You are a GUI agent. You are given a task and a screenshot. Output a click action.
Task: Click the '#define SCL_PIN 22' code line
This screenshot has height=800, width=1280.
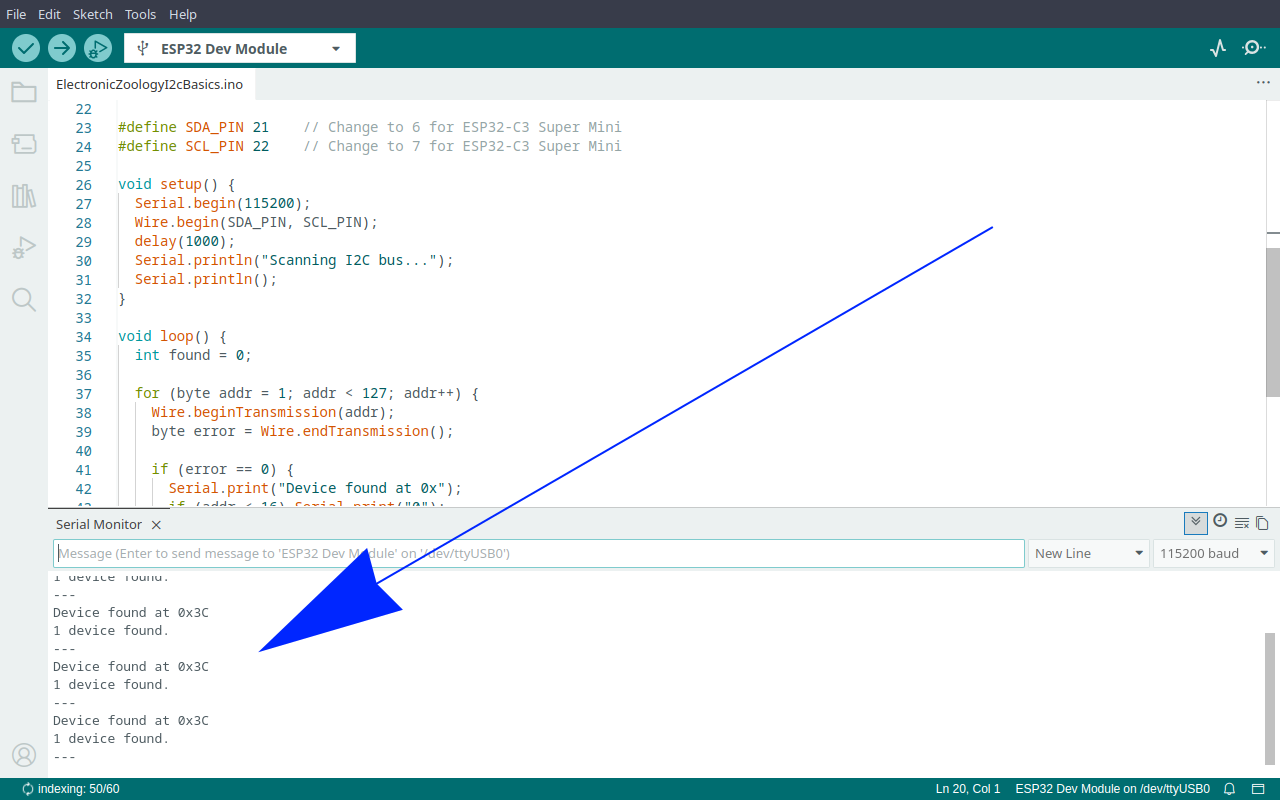pos(370,146)
